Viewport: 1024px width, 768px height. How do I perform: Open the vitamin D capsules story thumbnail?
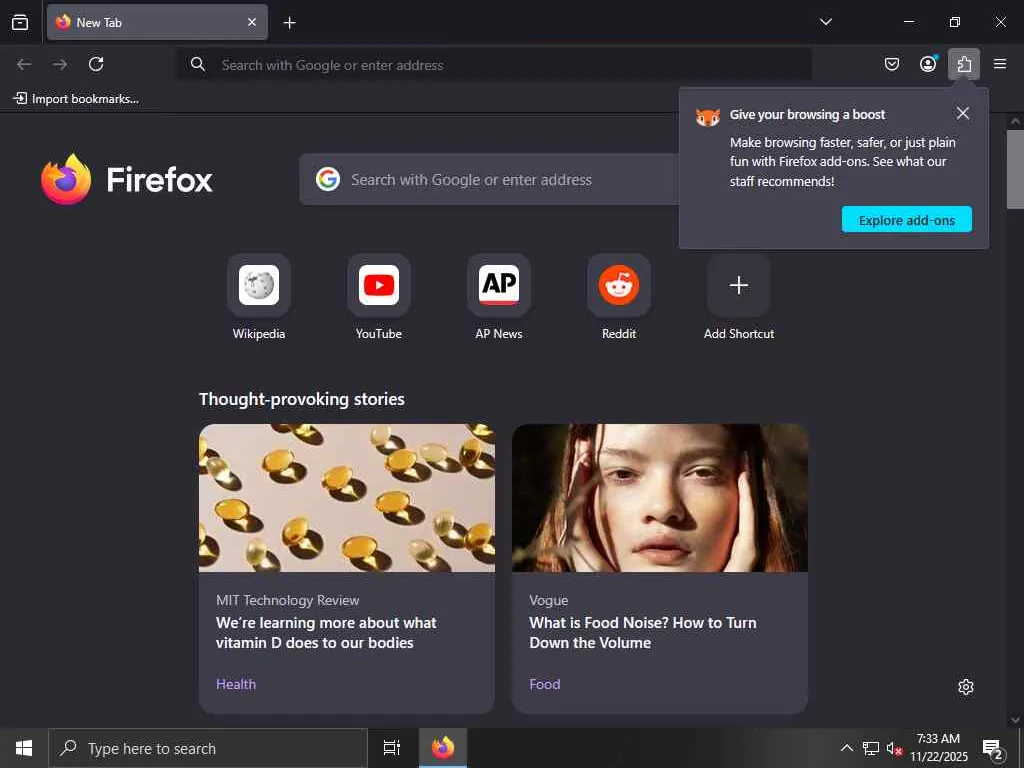(x=347, y=498)
